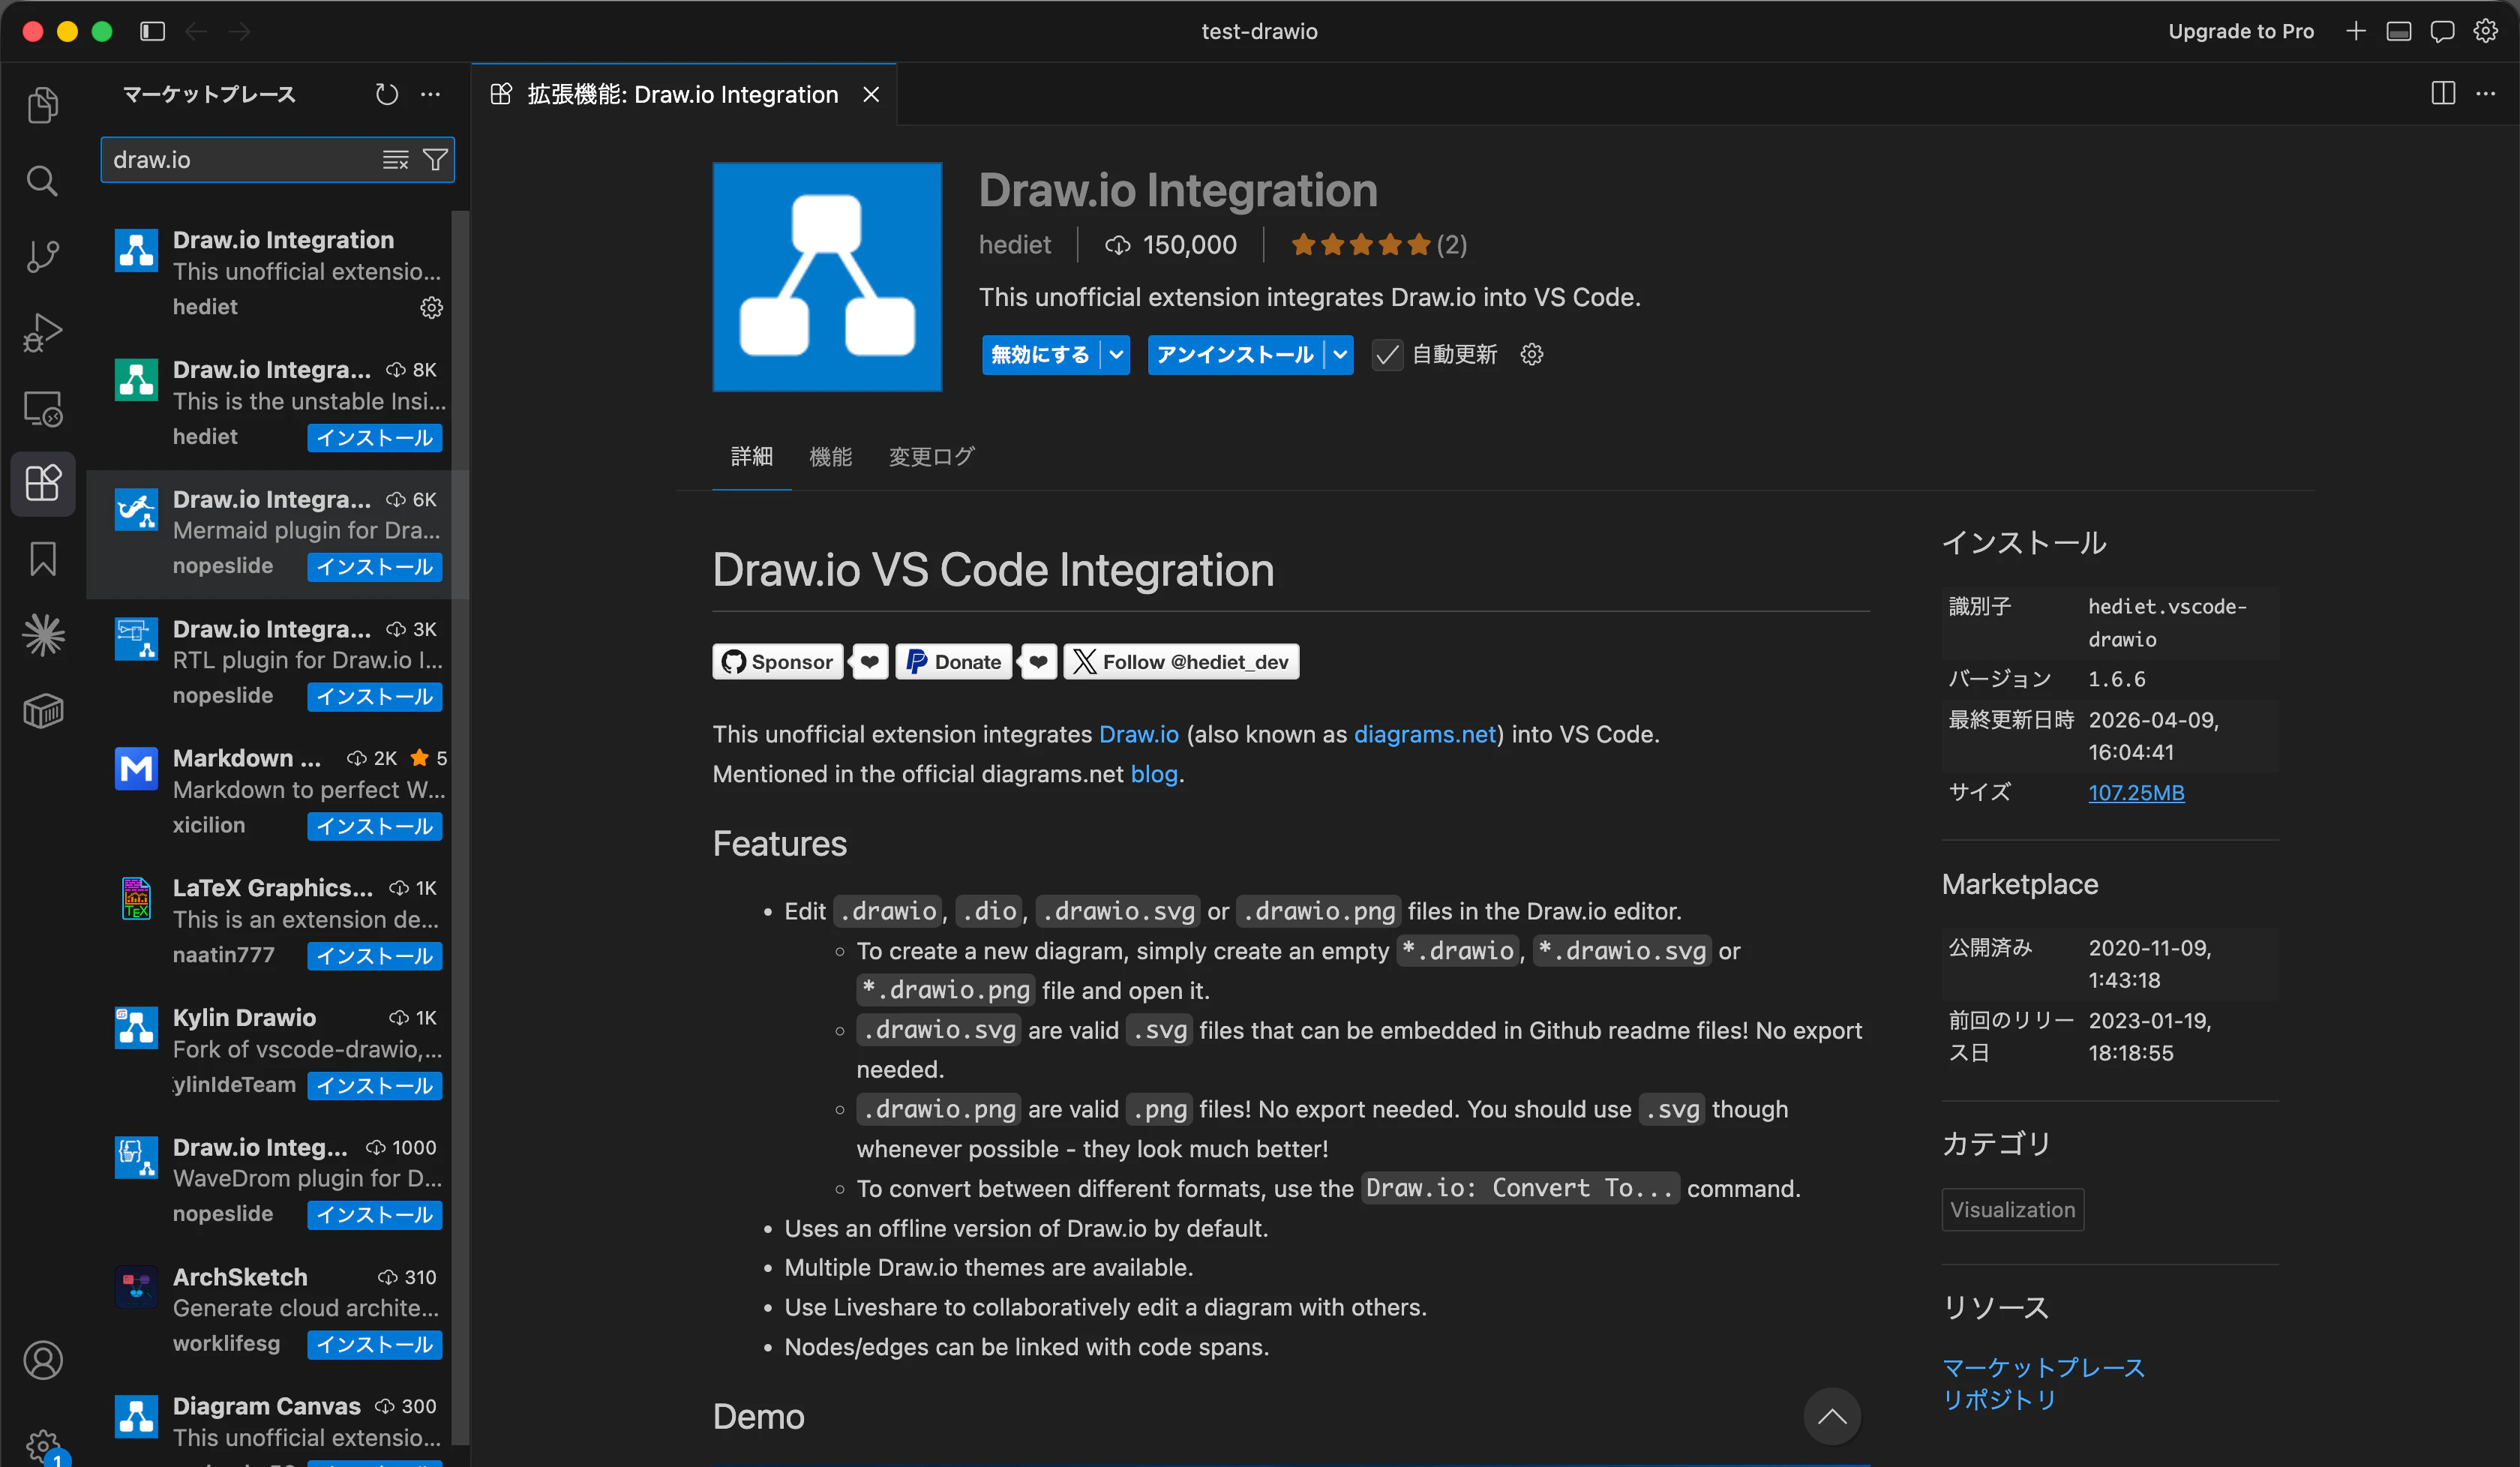2520x1467 pixels.
Task: Open the cube package view in activity bar
Action: [42, 711]
